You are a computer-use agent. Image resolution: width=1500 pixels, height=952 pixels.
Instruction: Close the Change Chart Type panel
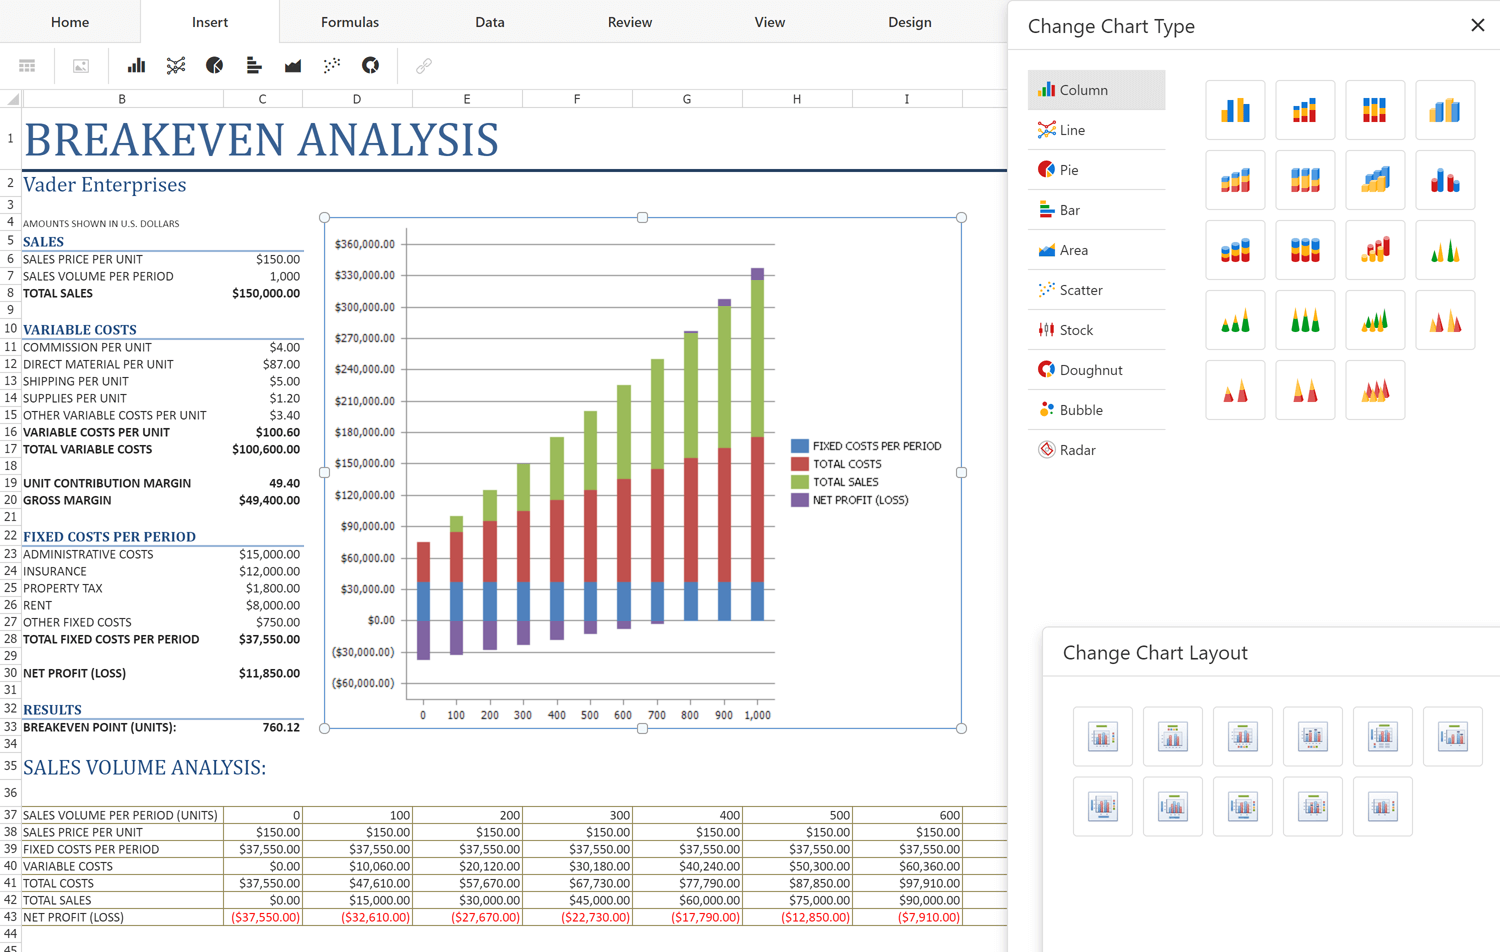click(1477, 26)
